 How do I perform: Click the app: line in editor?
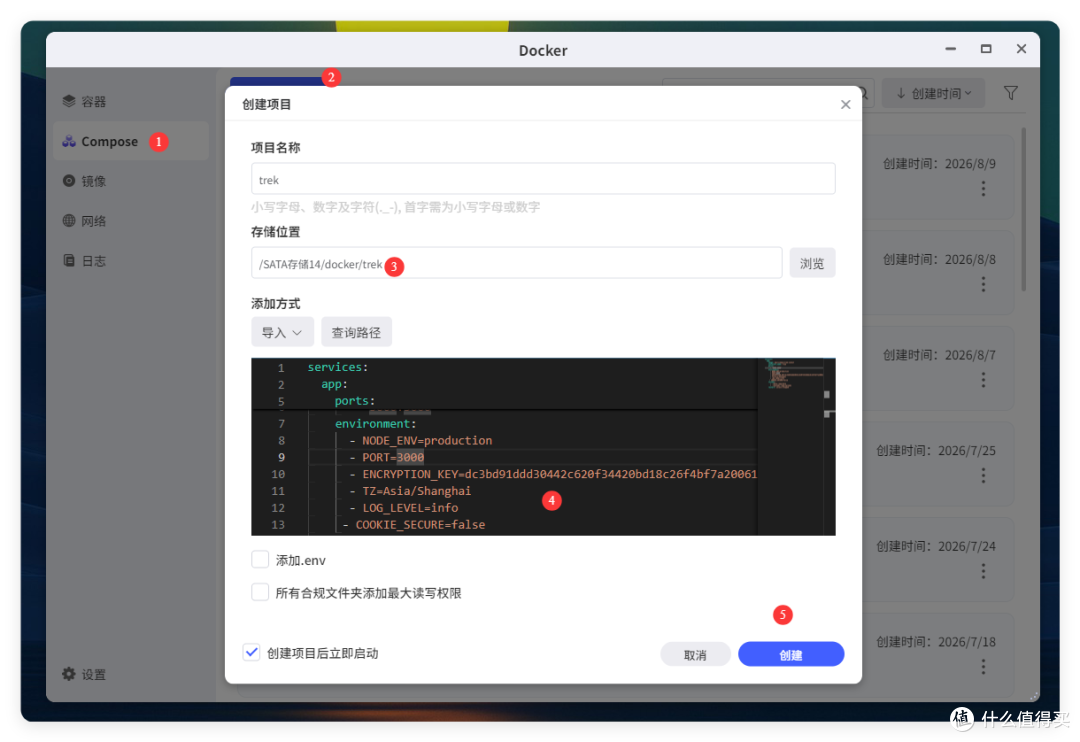pyautogui.click(x=334, y=384)
